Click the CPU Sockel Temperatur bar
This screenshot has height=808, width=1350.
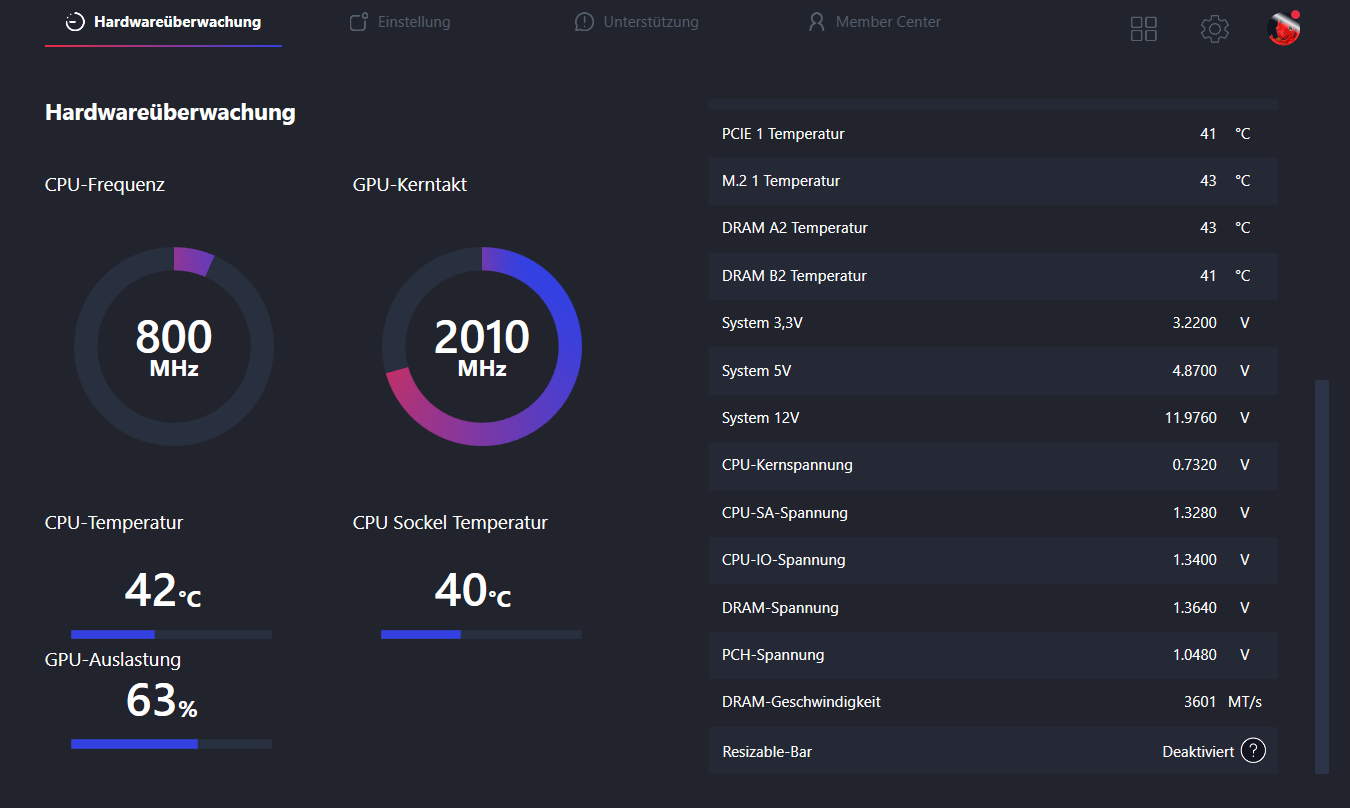(481, 634)
